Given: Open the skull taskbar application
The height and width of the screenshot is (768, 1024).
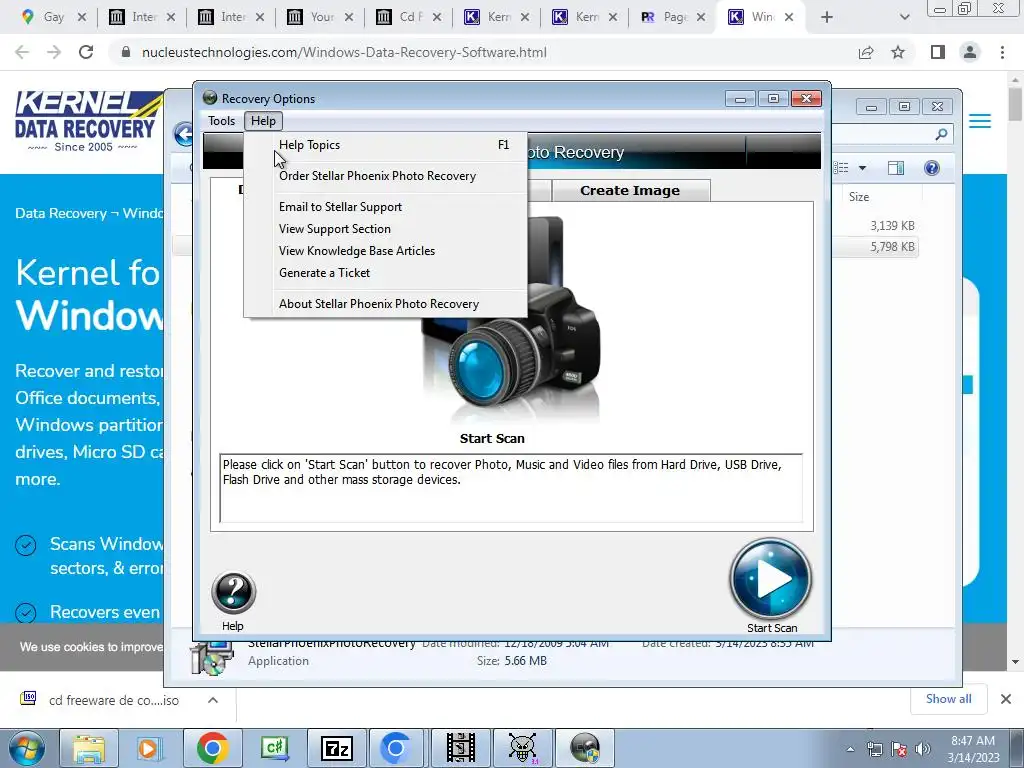Looking at the screenshot, I should pos(522,748).
